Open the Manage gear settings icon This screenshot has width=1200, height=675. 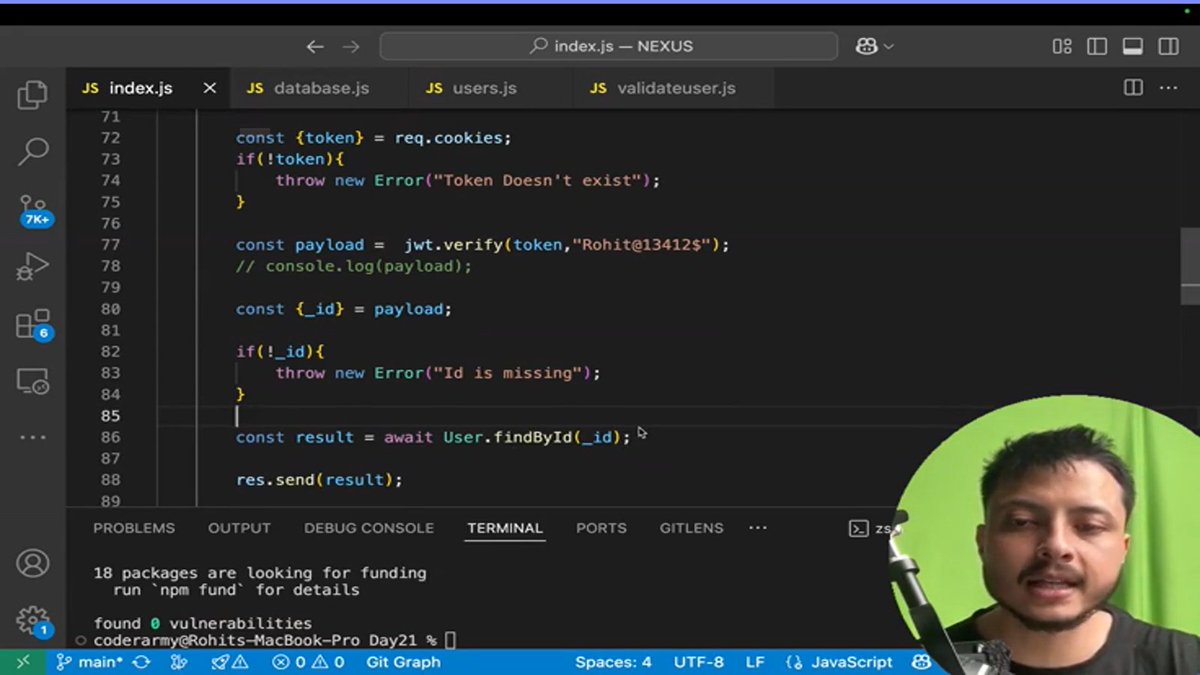coord(32,620)
